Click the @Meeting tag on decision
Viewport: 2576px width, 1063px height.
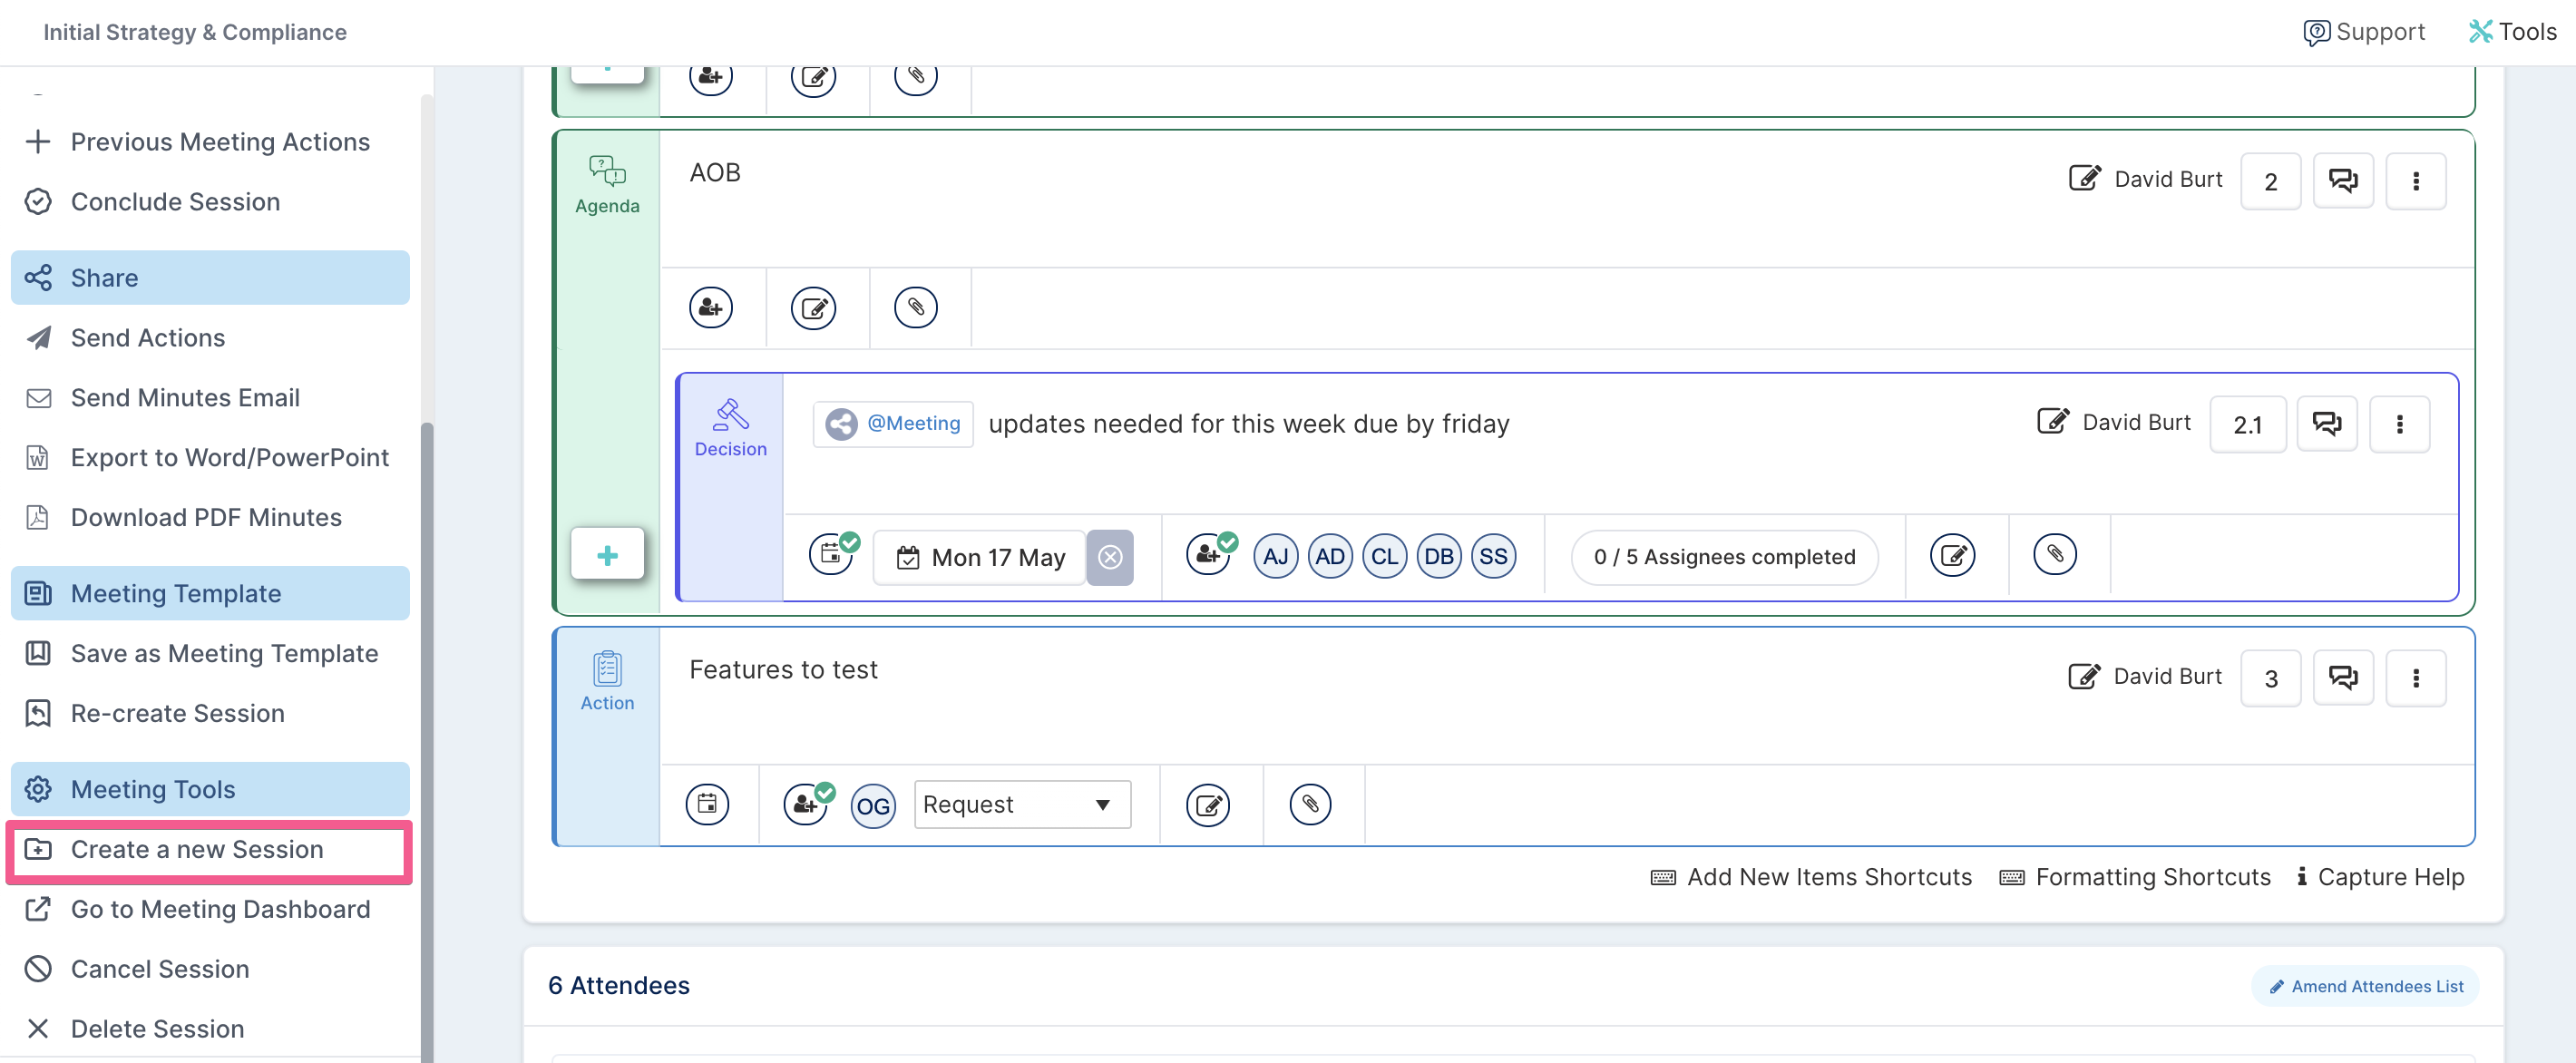click(893, 424)
